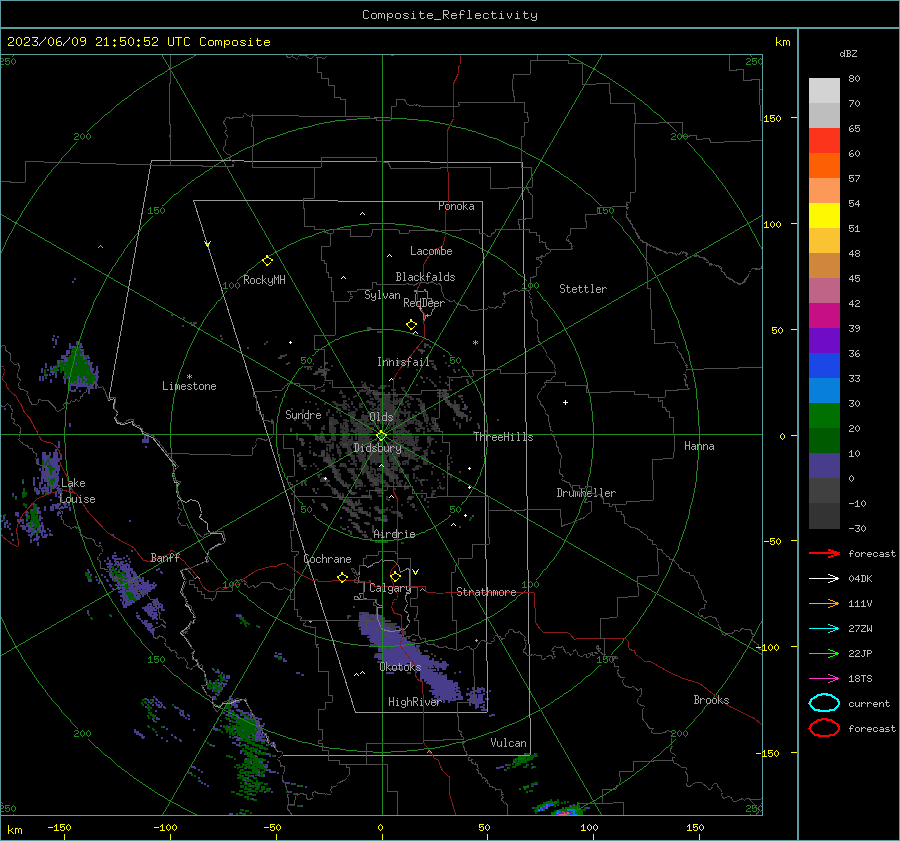Click the yellow diamond marker below Cochrane
Screen dimensions: 900x841
[x=342, y=578]
